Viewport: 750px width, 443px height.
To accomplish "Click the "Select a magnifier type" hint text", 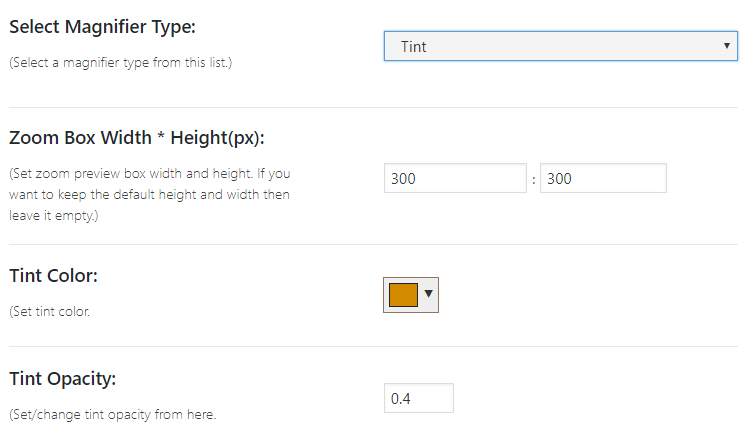I will 121,63.
